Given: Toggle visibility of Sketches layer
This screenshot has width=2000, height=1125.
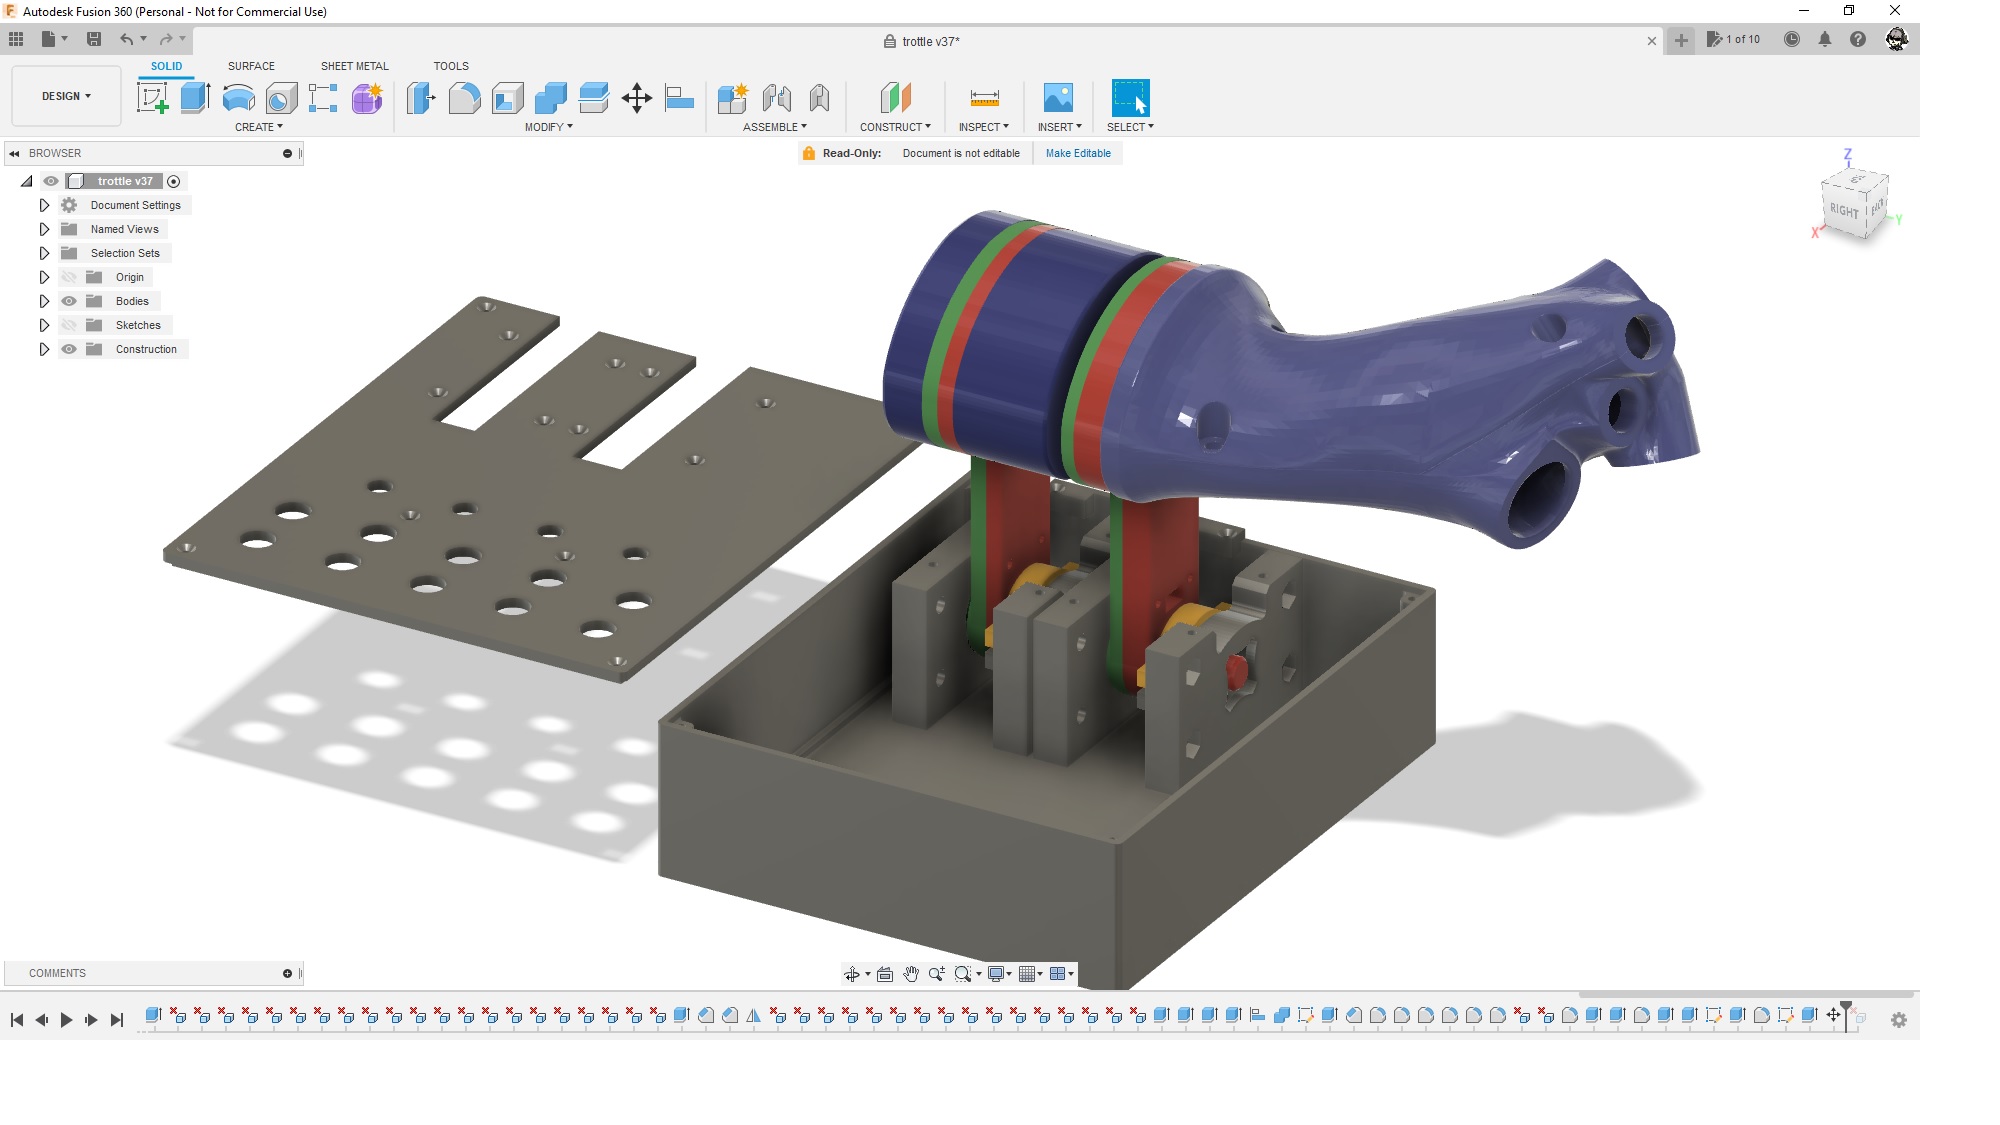Looking at the screenshot, I should coord(69,324).
